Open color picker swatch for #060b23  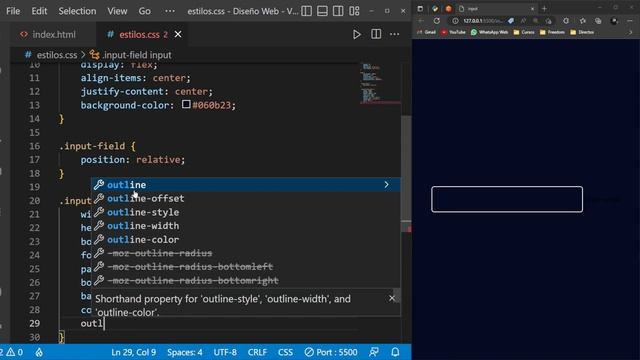coord(186,104)
